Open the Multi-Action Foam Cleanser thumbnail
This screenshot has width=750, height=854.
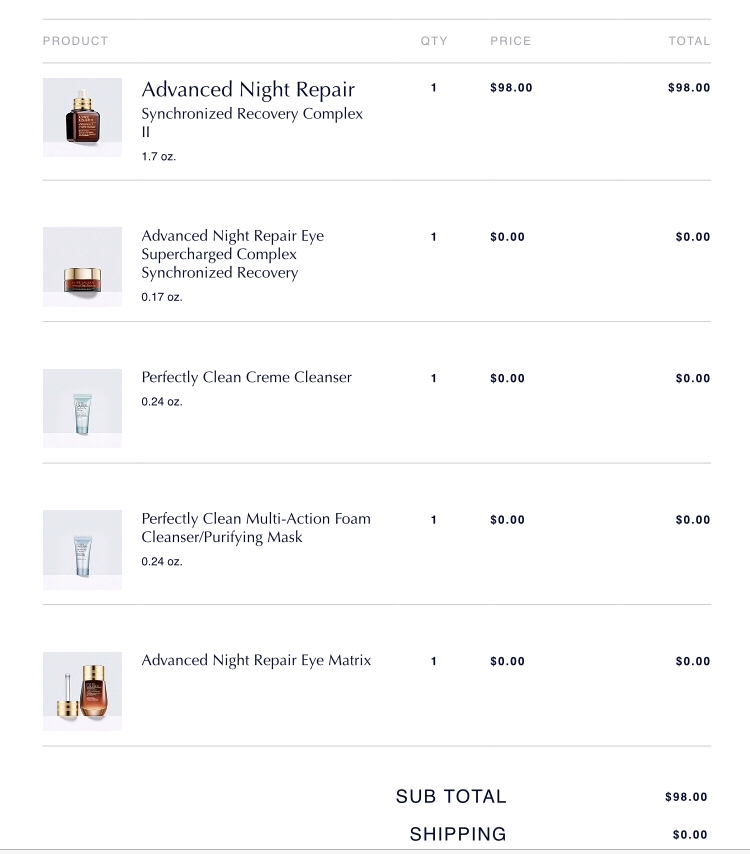[x=82, y=550]
